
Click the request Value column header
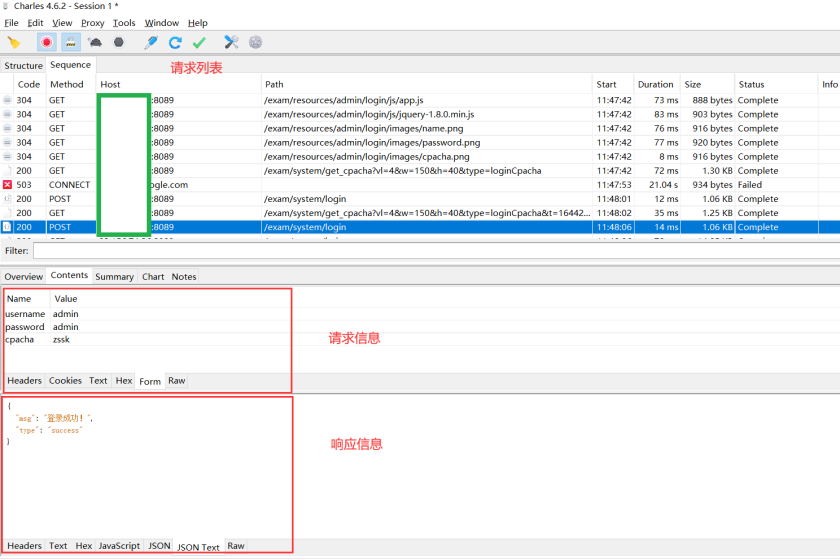tap(66, 298)
